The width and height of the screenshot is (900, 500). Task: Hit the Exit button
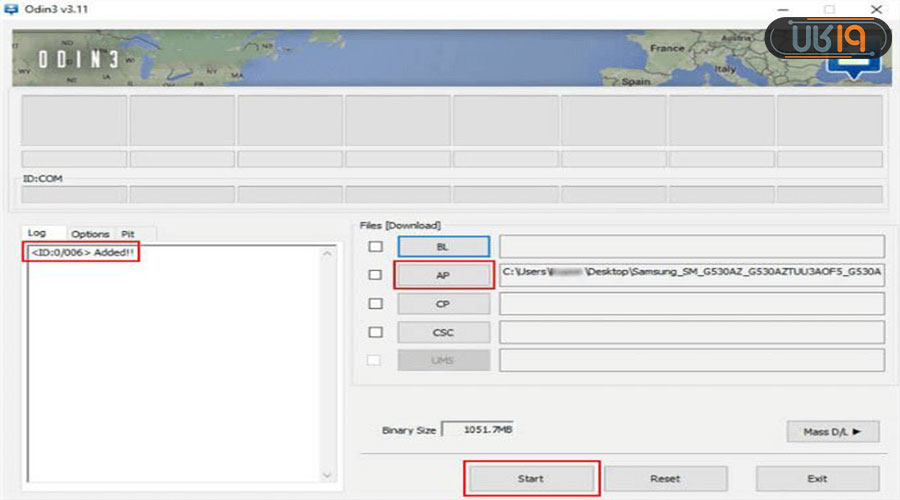[x=816, y=478]
